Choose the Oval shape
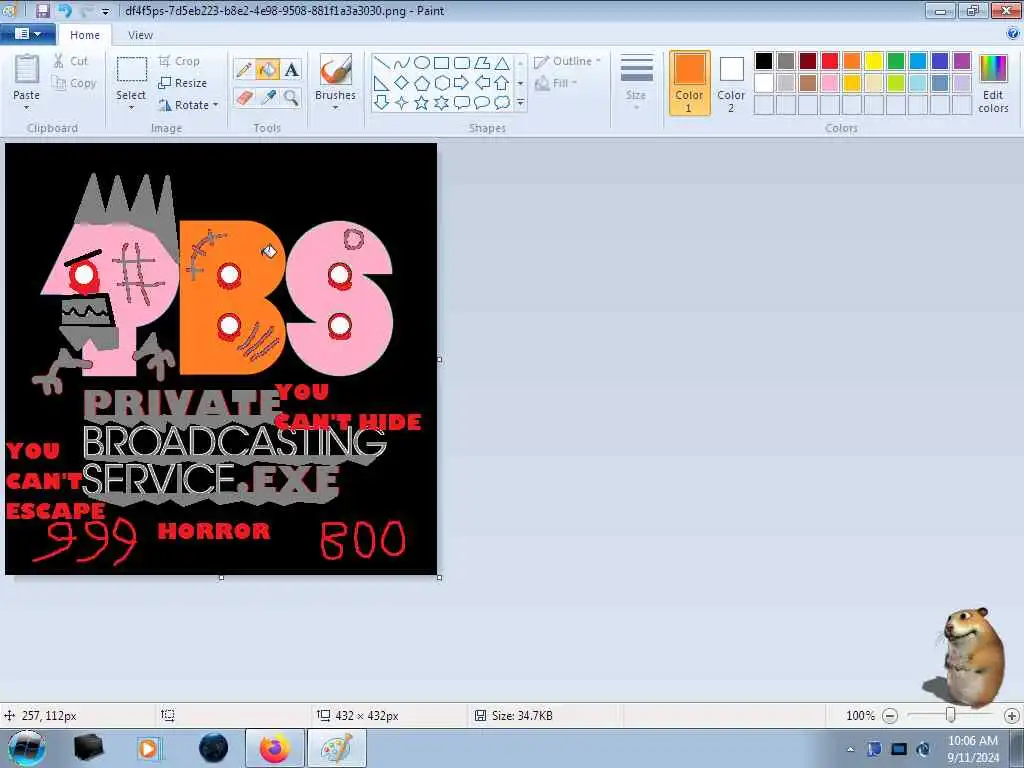Image resolution: width=1024 pixels, height=768 pixels. point(422,63)
